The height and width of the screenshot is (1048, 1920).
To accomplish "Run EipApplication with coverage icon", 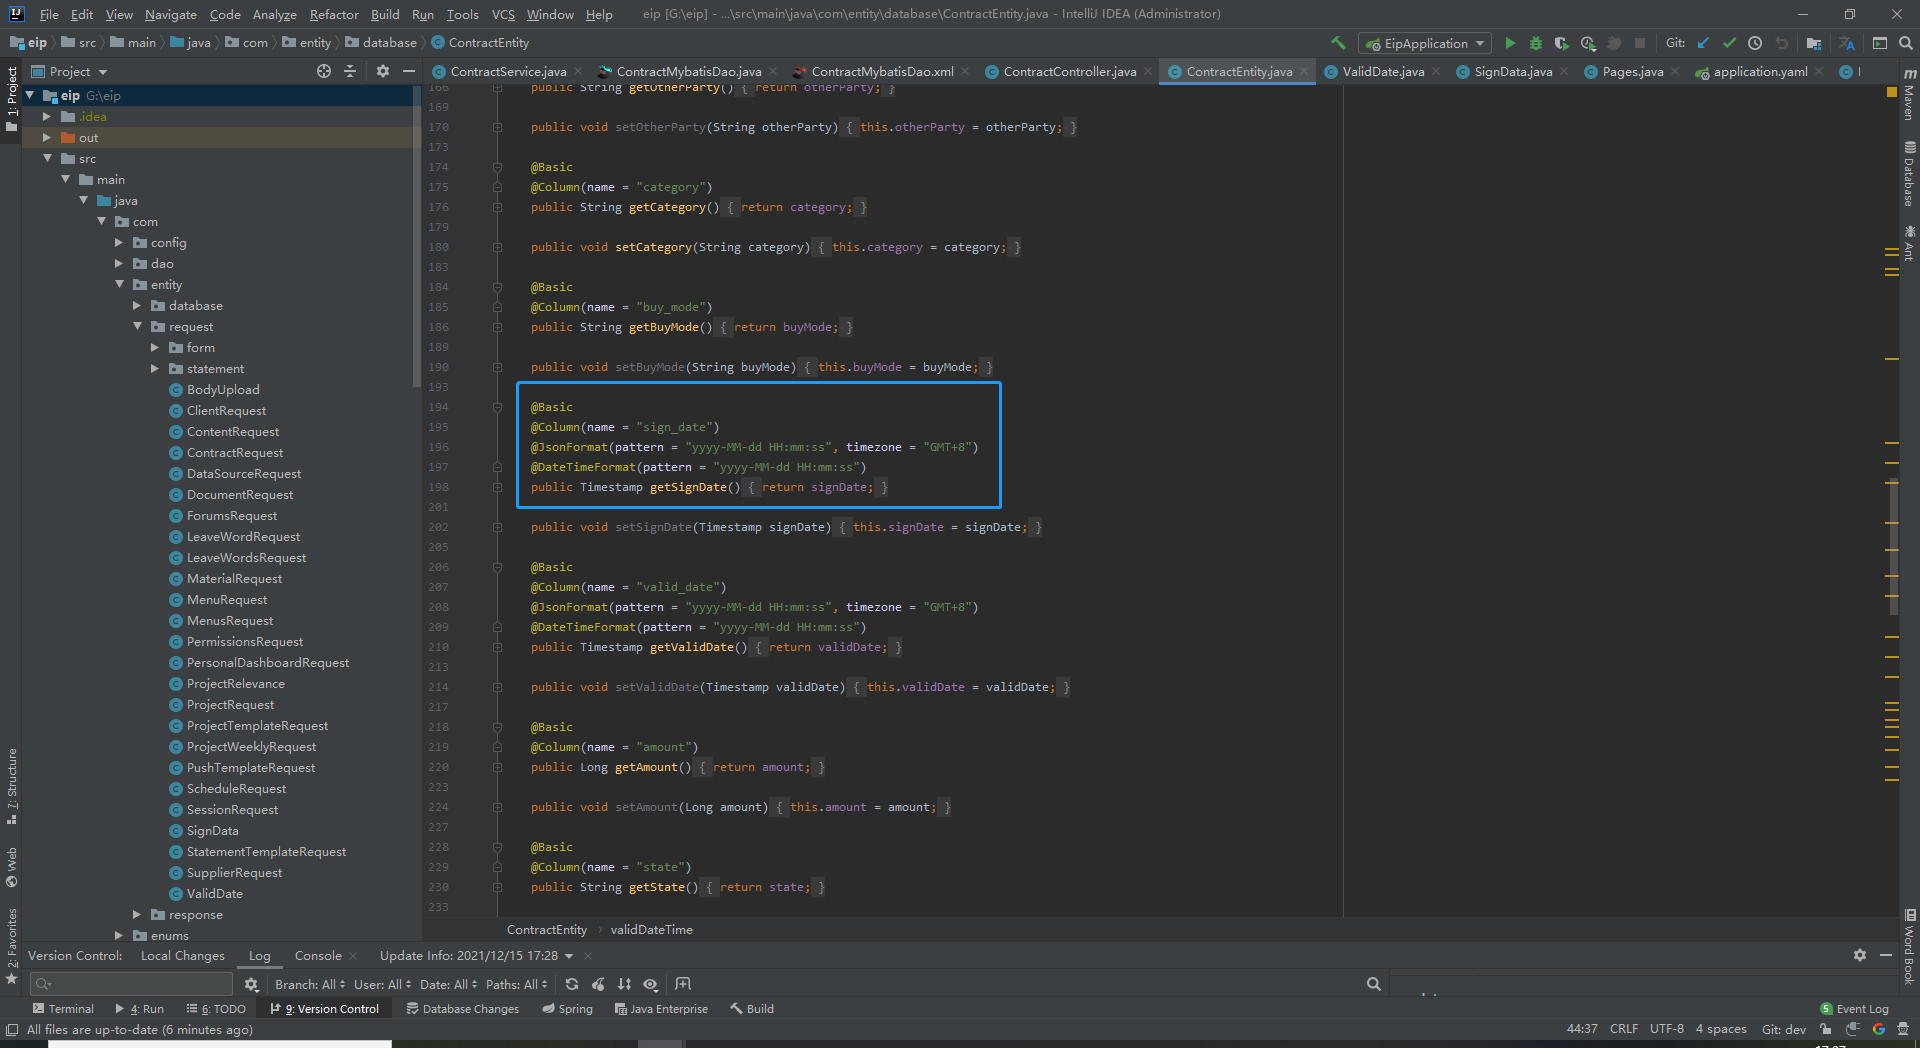I will (1563, 43).
